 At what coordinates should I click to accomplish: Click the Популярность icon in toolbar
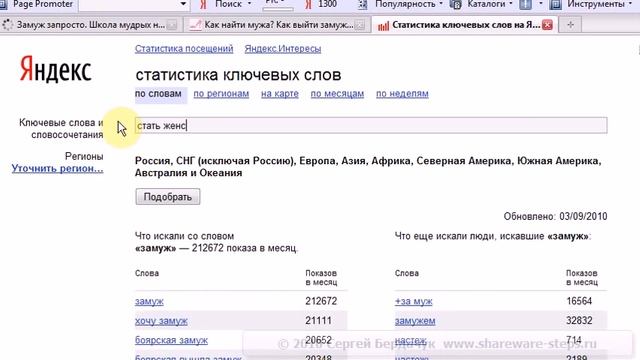[x=362, y=4]
